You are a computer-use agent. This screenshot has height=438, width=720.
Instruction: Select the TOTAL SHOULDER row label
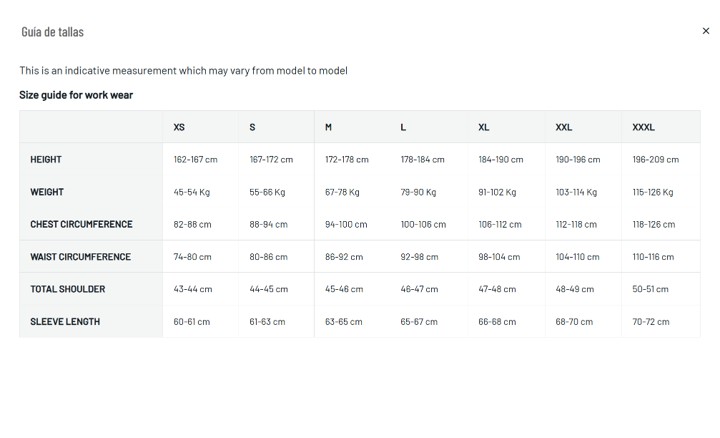pos(68,289)
